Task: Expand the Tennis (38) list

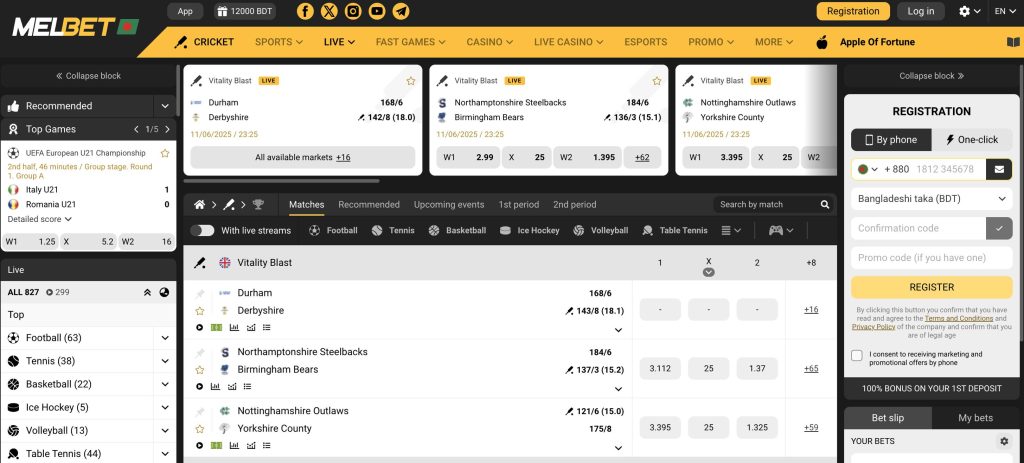Action: 165,361
